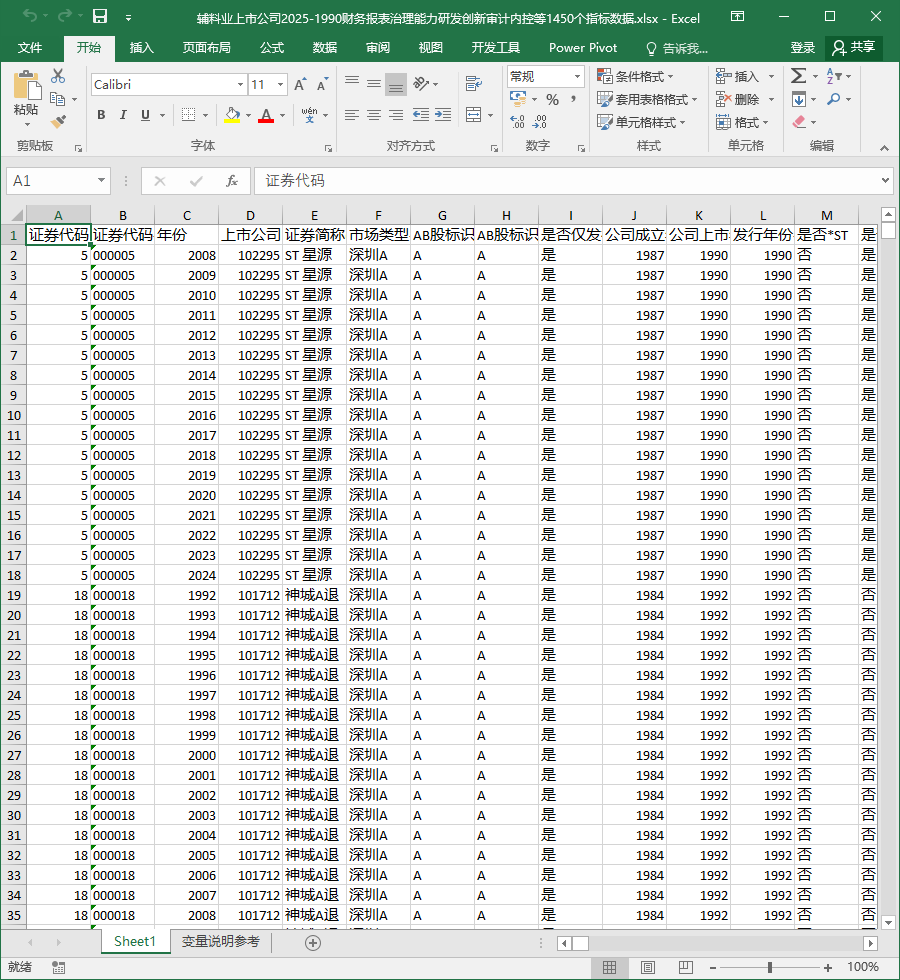The width and height of the screenshot is (900, 980).
Task: Apply the percent style number format
Action: coord(552,99)
